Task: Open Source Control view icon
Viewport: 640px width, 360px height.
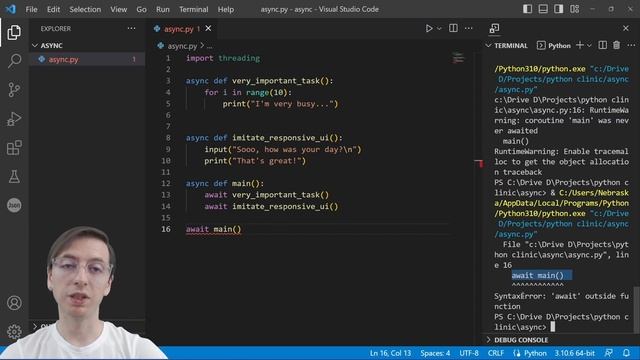Action: tap(14, 90)
